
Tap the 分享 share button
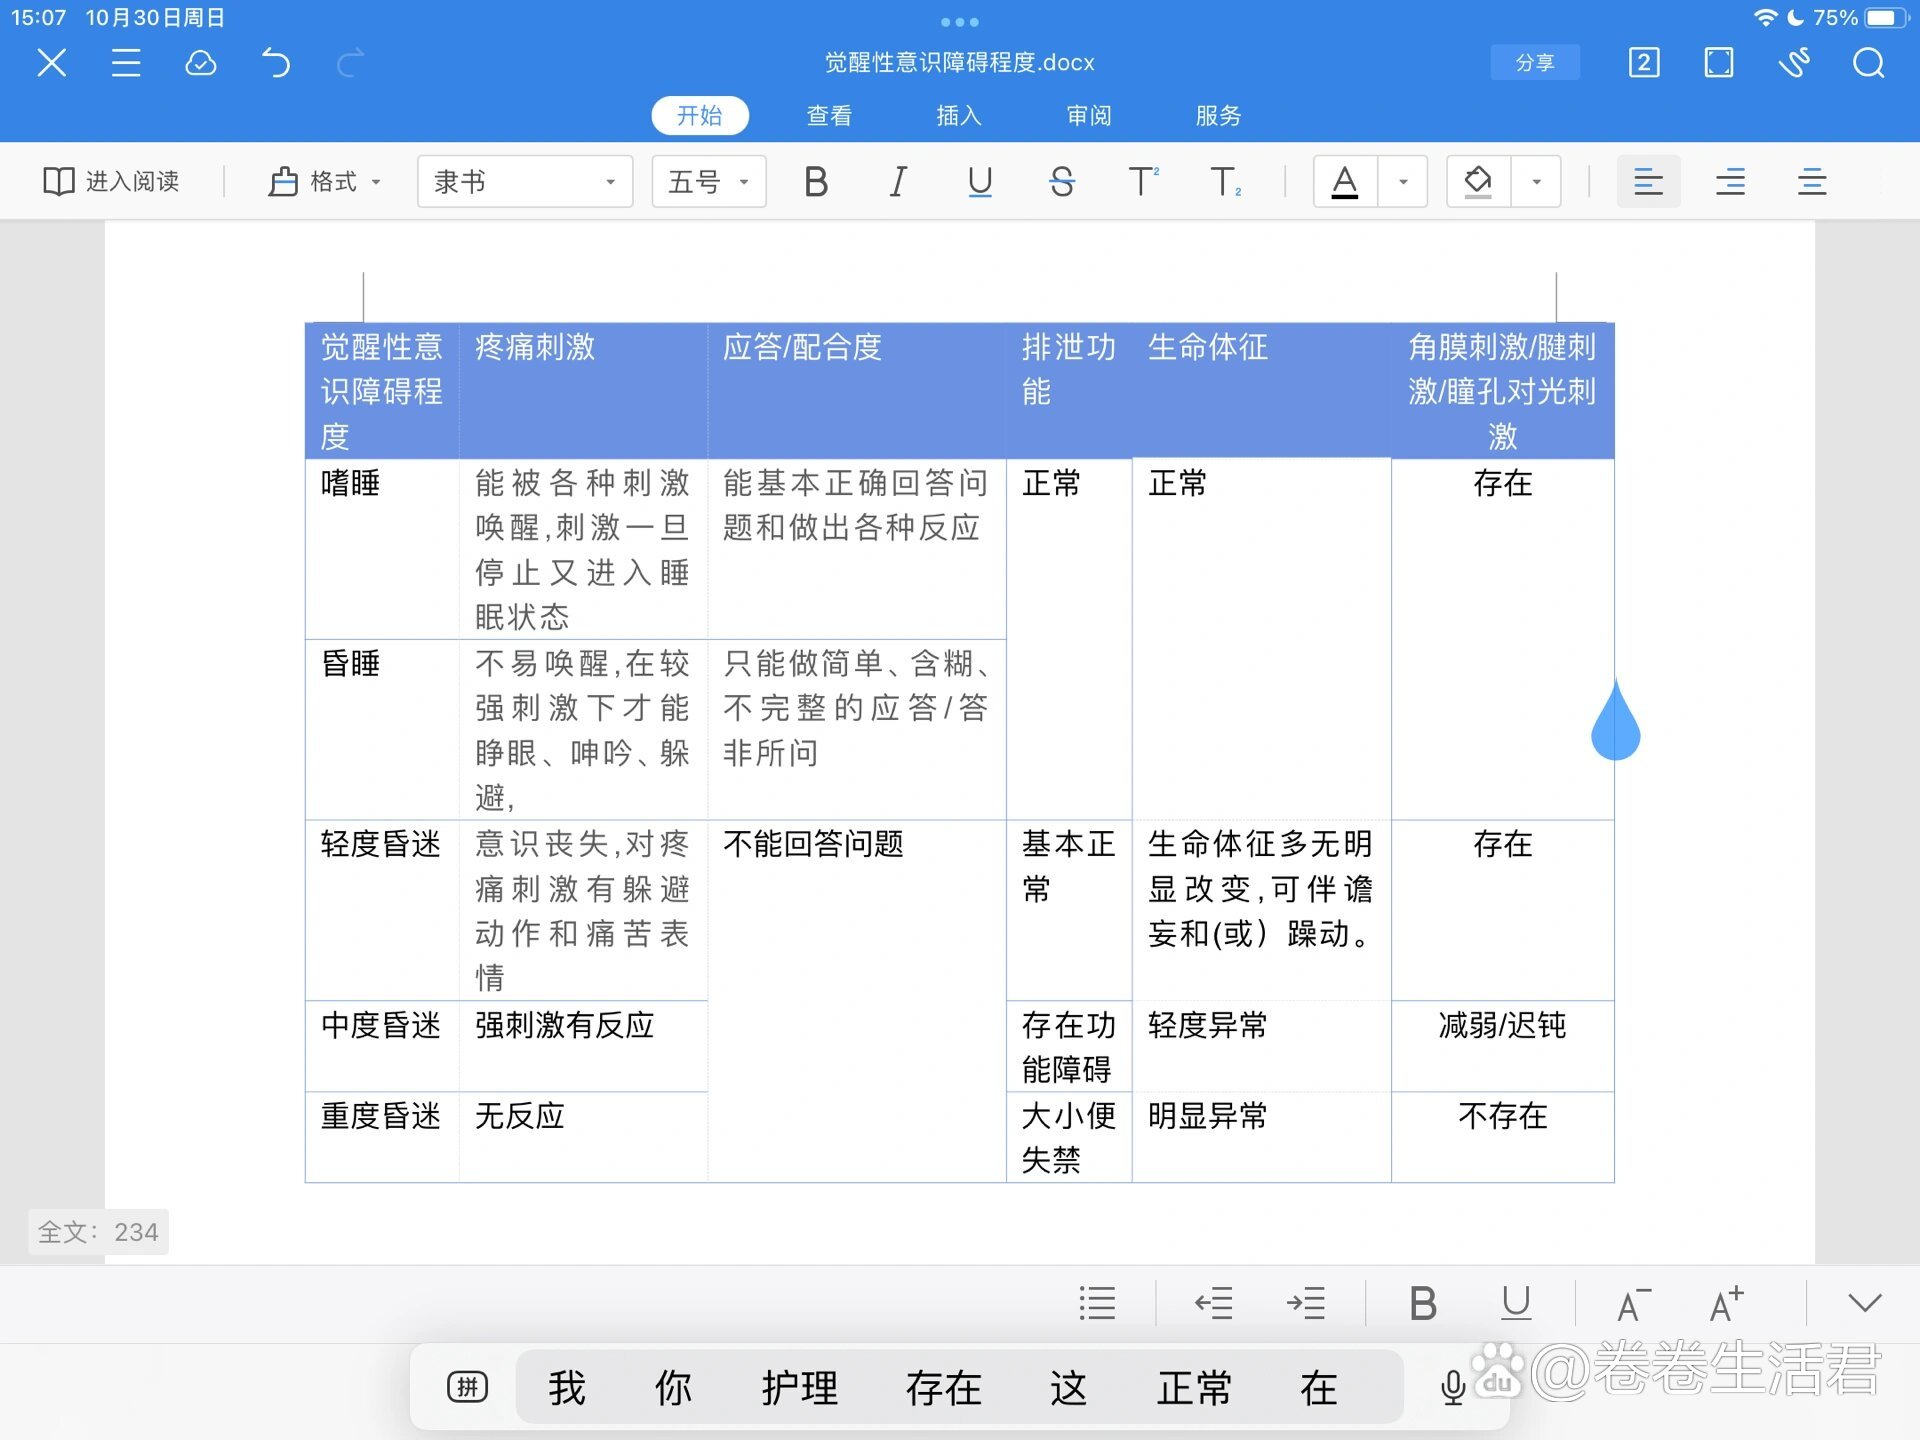(x=1535, y=62)
